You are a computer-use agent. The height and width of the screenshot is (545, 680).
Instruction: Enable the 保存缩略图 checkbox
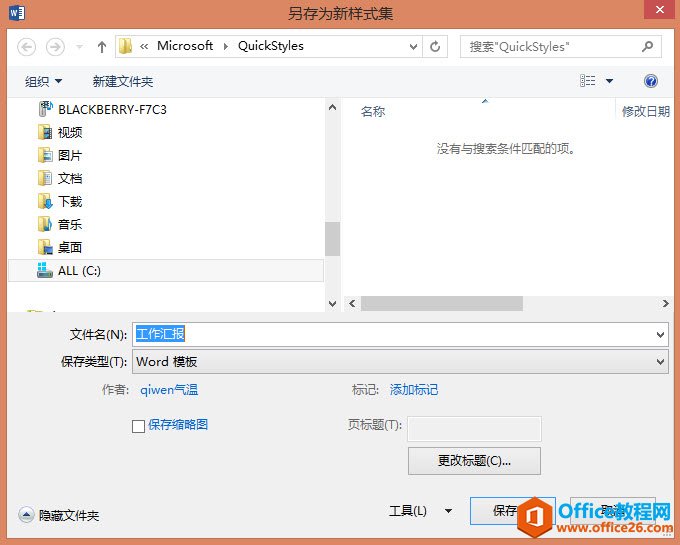[x=138, y=426]
